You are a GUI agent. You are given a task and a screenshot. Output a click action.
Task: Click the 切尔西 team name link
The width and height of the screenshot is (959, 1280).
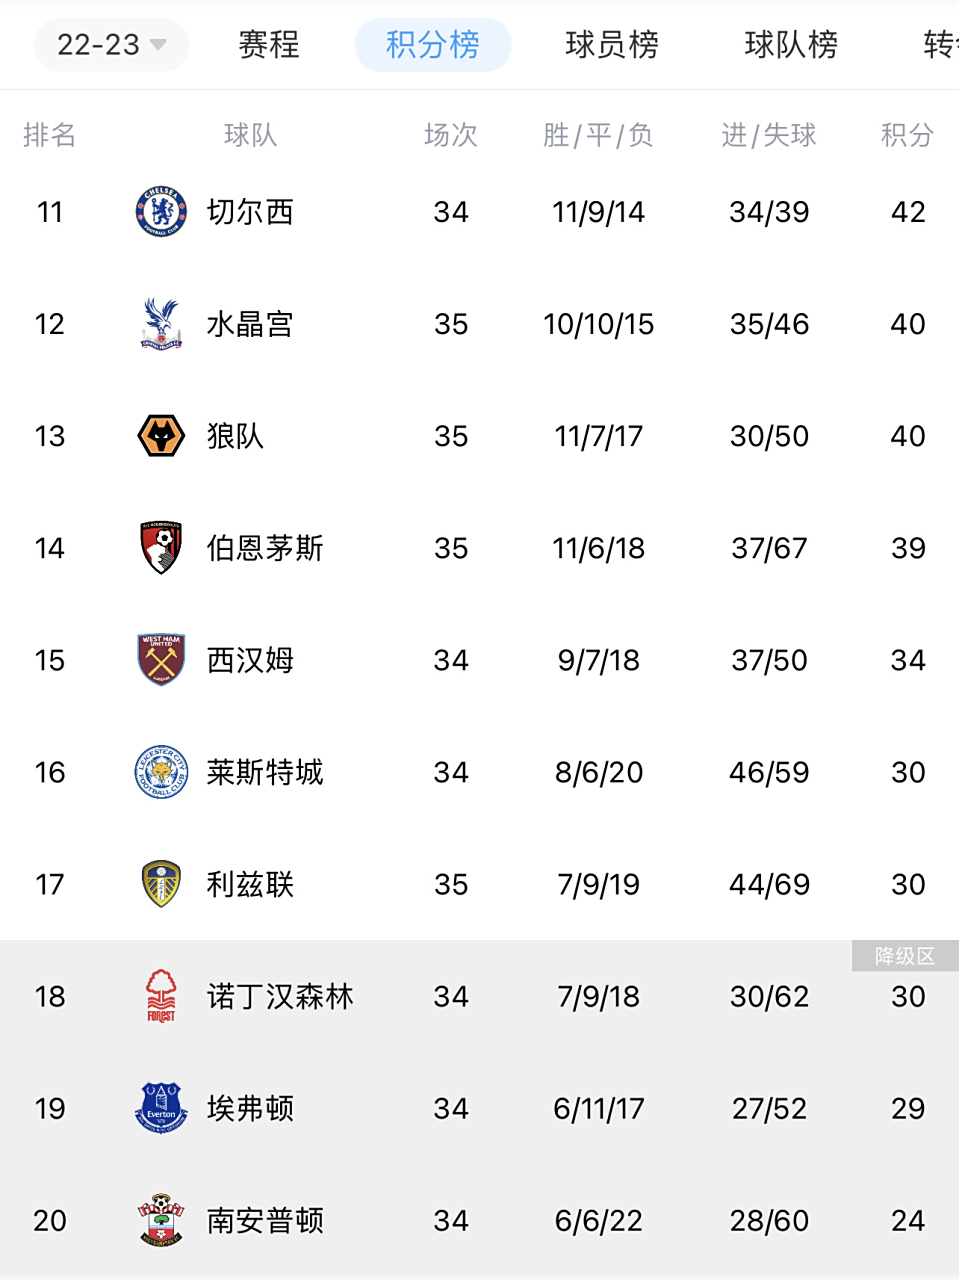(252, 211)
